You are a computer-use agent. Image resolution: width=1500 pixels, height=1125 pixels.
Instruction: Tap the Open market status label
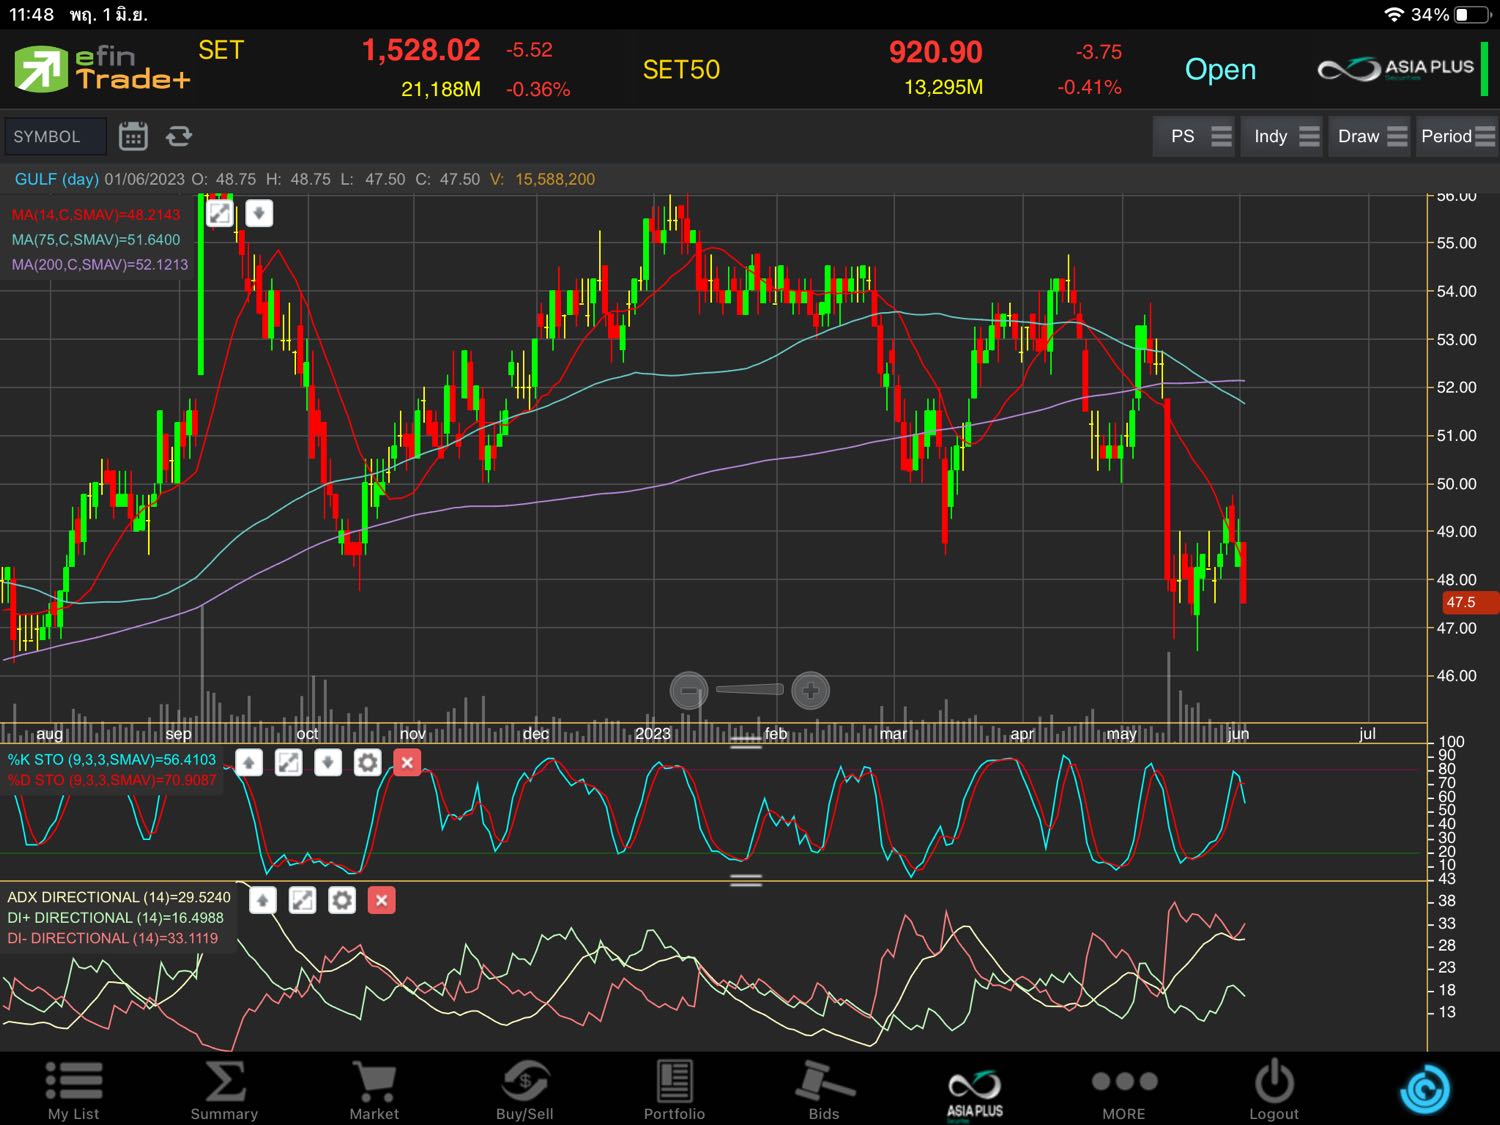[1220, 69]
